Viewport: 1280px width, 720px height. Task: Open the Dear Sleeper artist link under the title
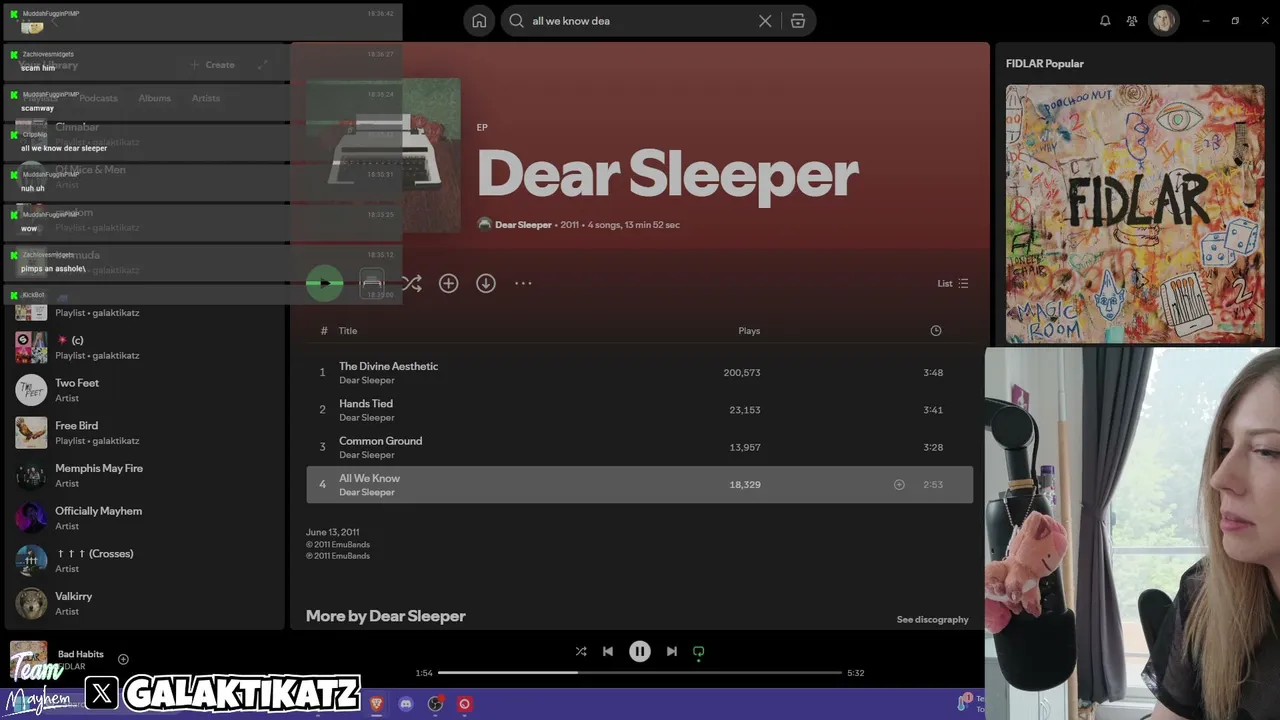click(523, 225)
